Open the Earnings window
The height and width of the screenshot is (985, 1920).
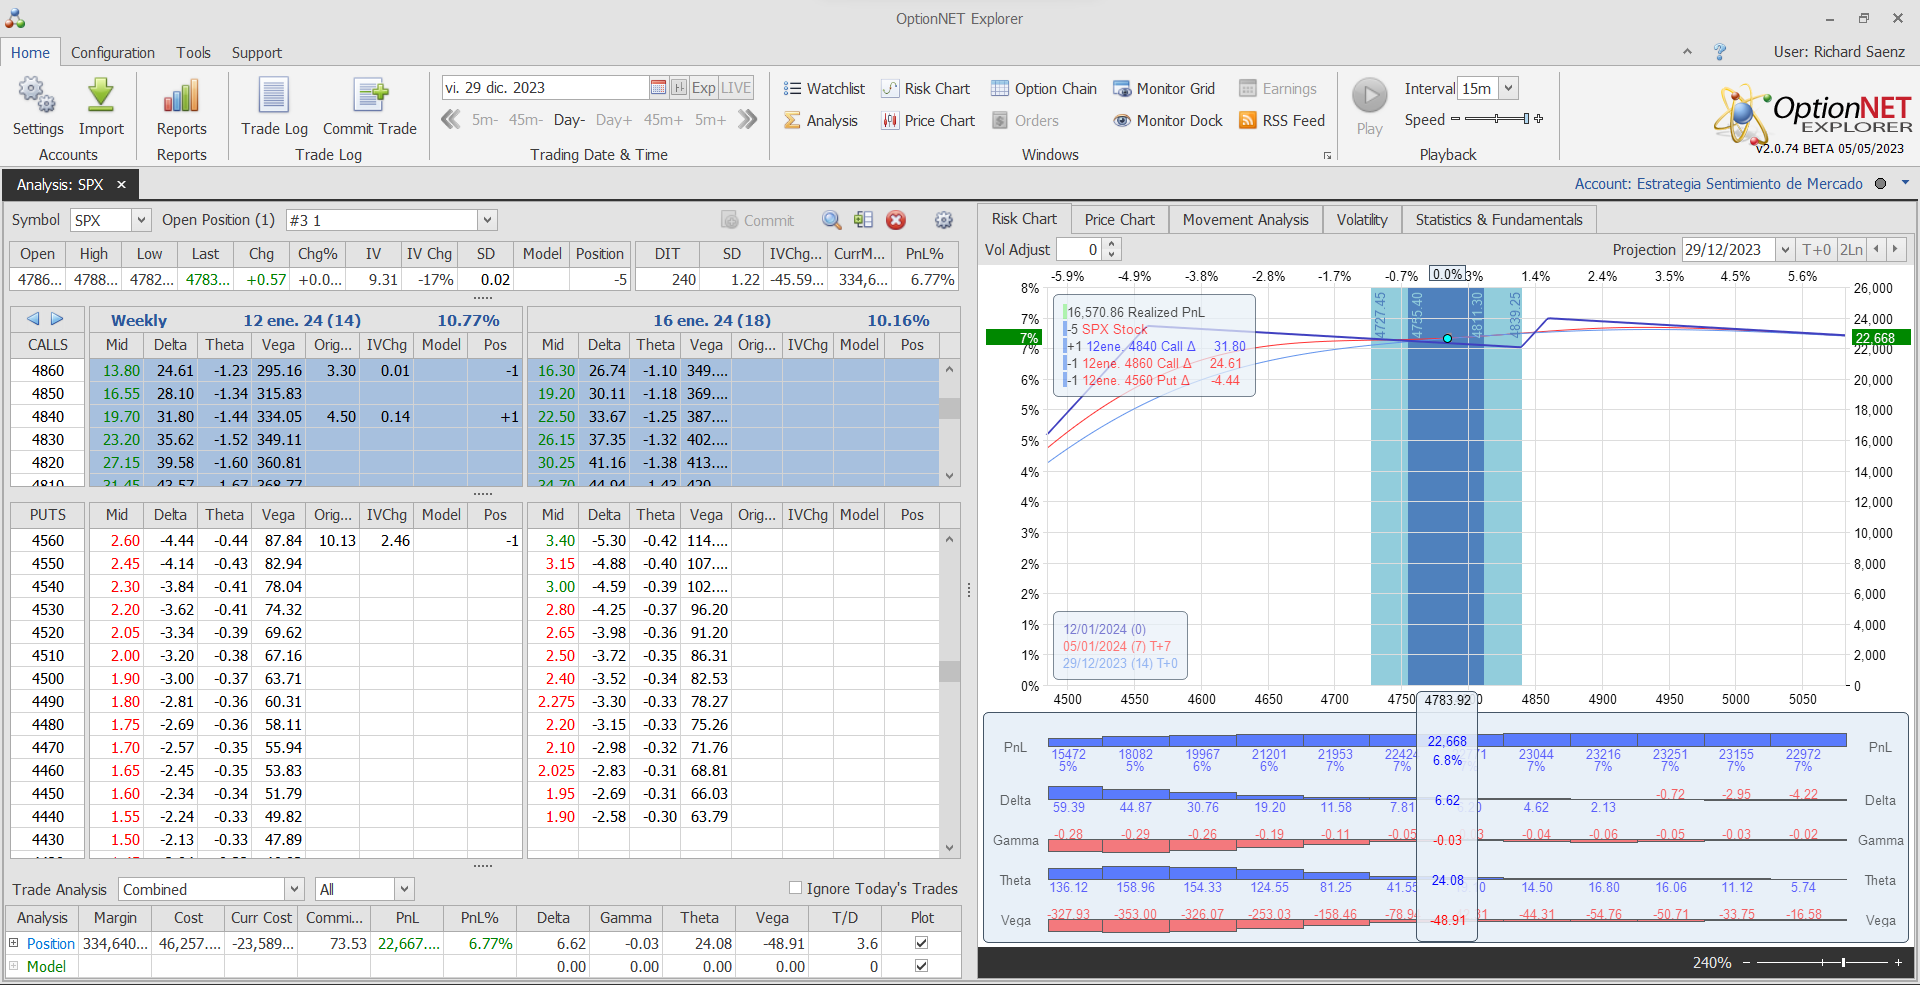tap(1277, 88)
